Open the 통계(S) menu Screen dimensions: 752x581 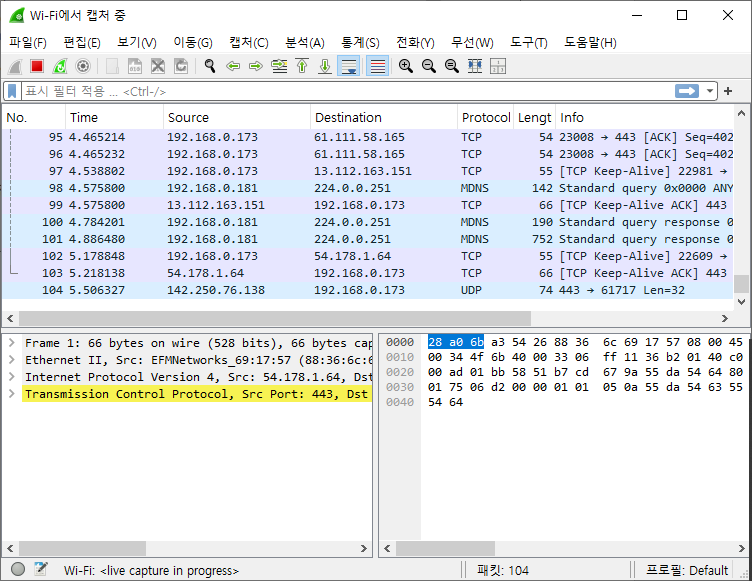coord(360,42)
